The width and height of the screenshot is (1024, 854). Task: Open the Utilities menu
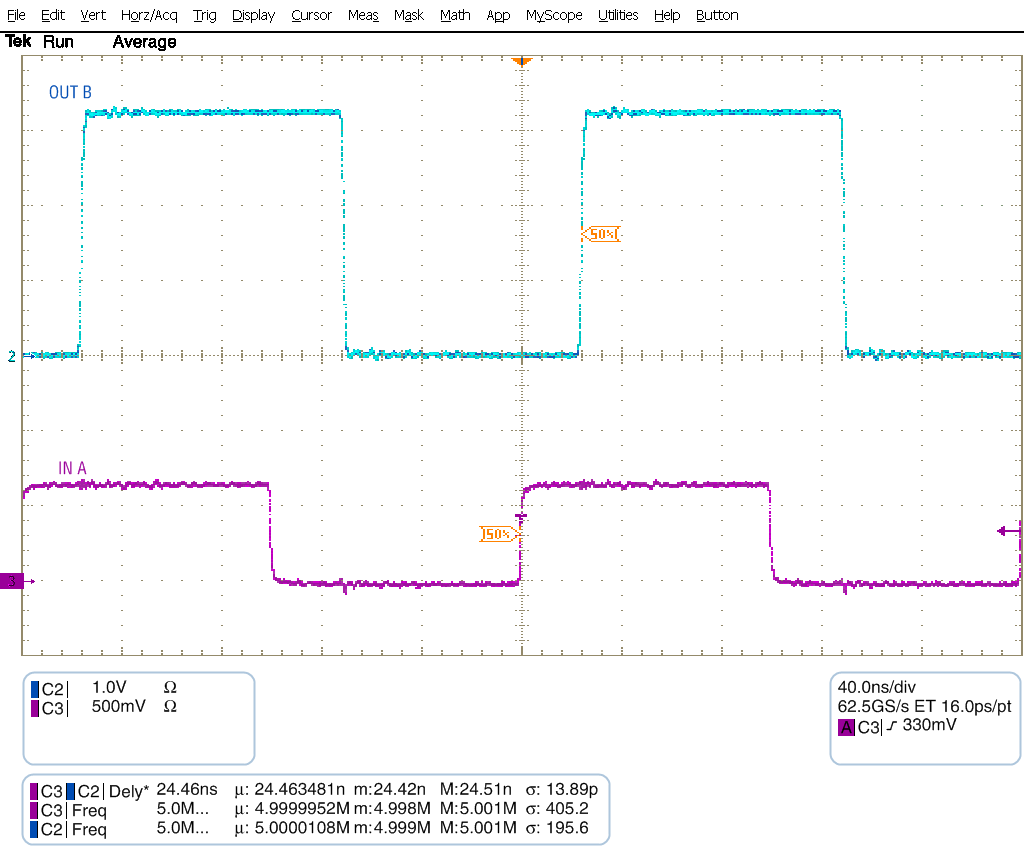coord(617,15)
